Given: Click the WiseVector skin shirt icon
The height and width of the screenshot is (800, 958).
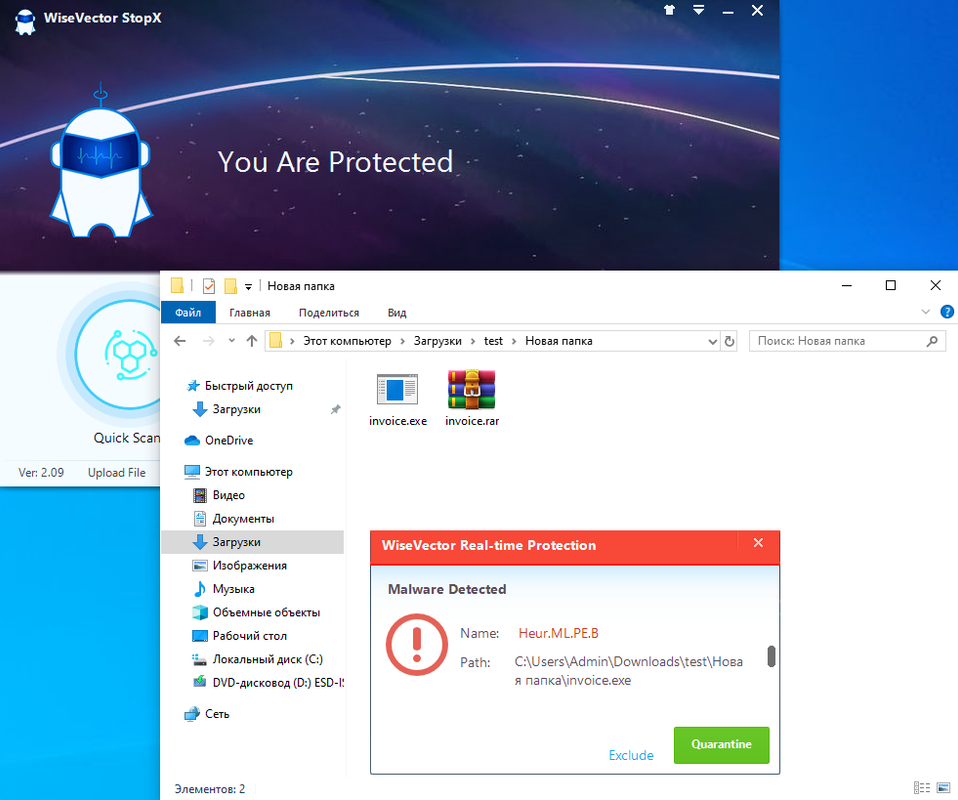Looking at the screenshot, I should click(670, 10).
